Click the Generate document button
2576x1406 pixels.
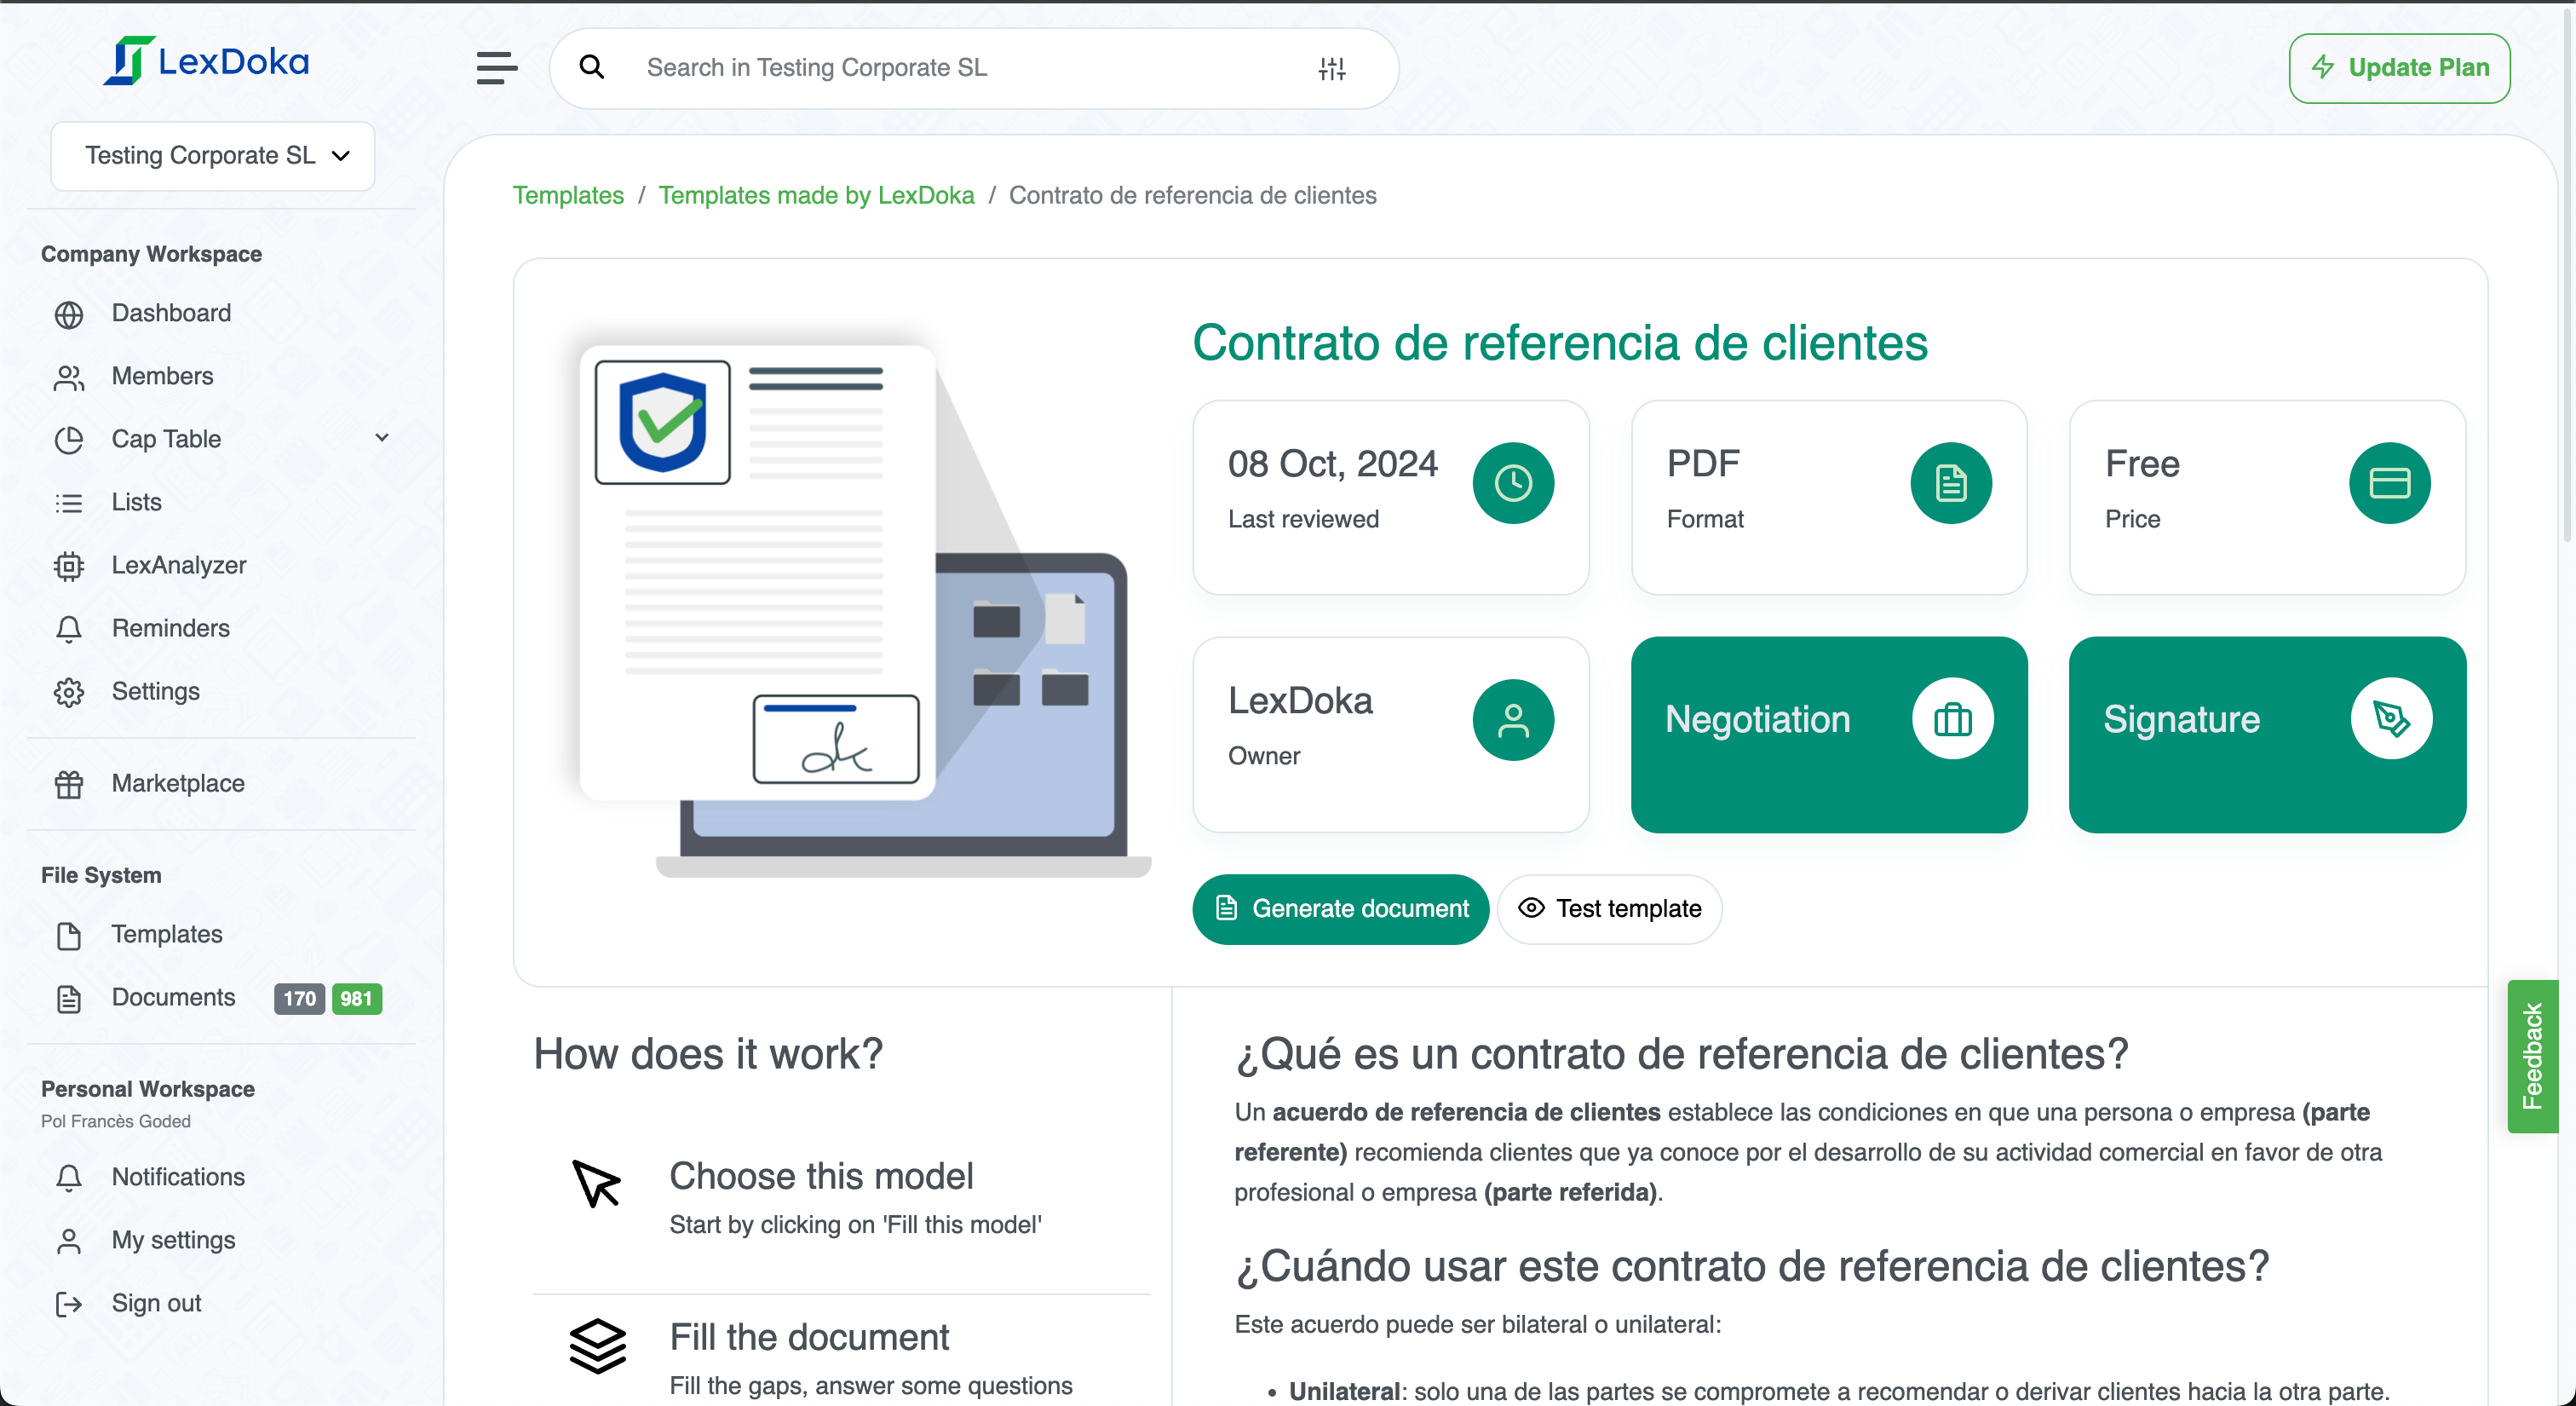[1340, 908]
